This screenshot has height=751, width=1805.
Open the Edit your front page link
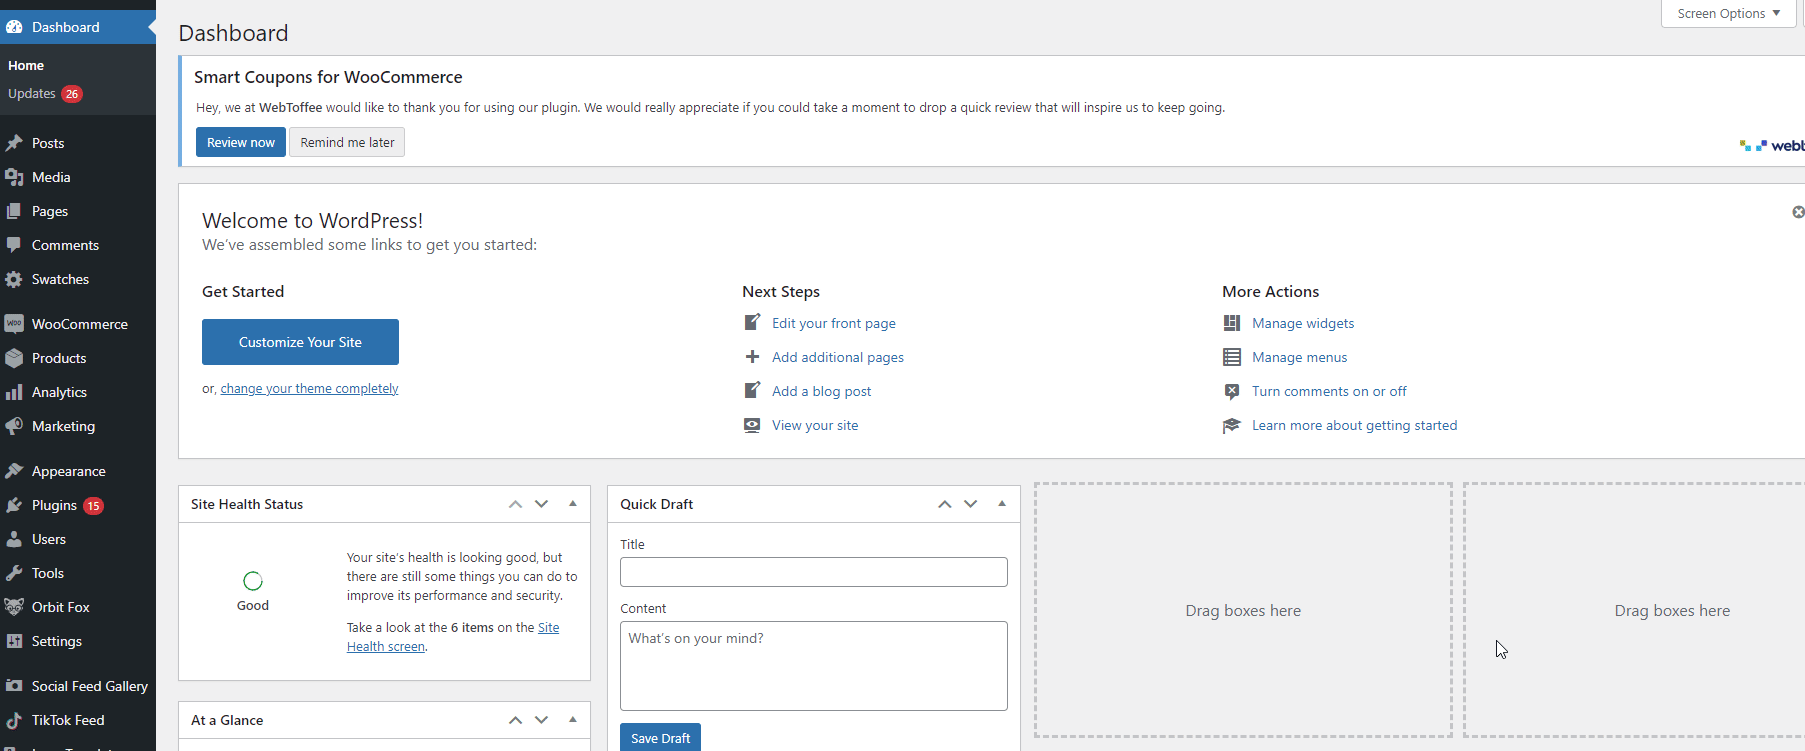834,323
